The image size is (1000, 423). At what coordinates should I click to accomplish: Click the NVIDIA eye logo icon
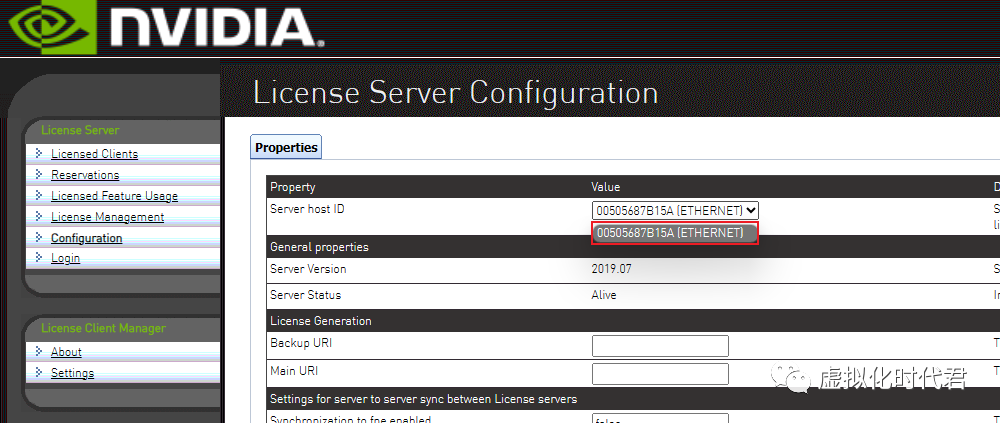pos(48,27)
